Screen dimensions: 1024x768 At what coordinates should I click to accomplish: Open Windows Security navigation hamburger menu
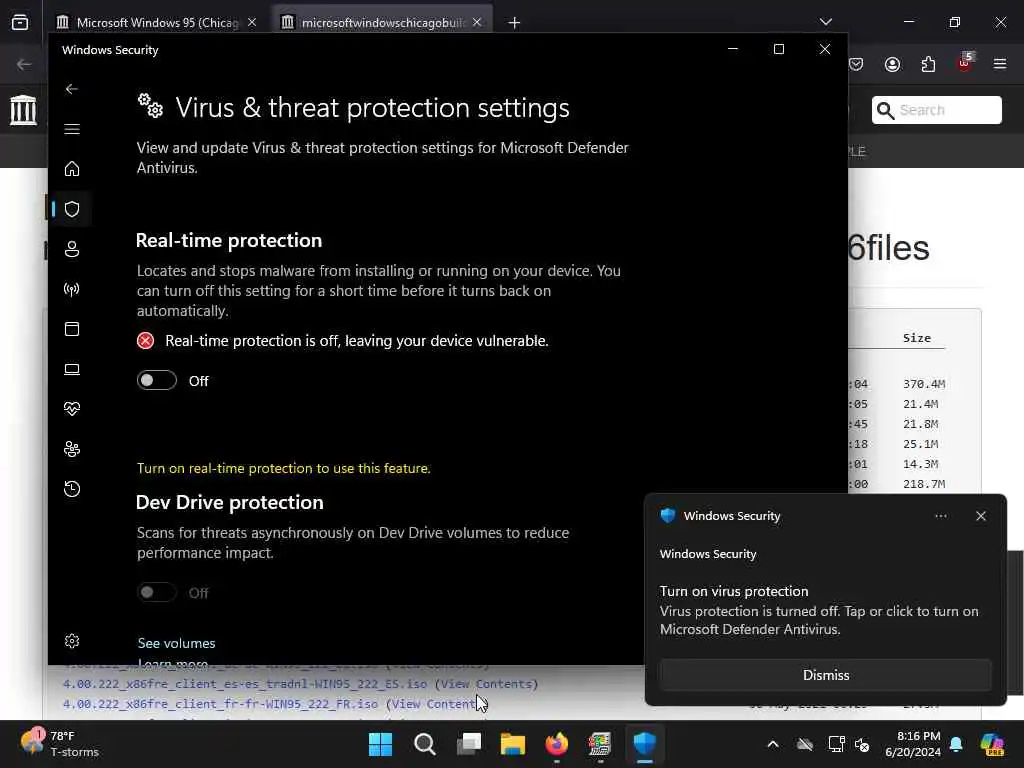point(72,129)
